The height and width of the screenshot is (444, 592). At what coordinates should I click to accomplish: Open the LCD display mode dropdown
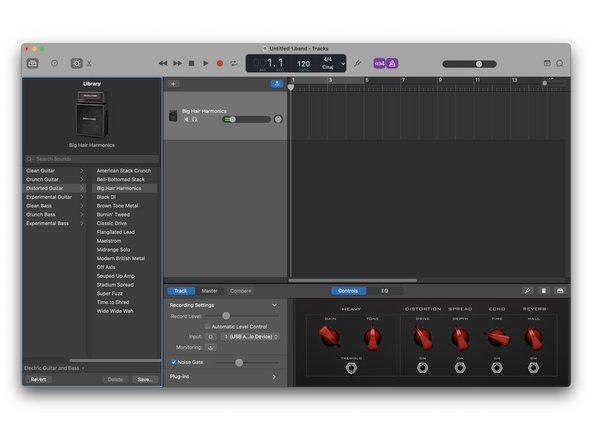[343, 63]
